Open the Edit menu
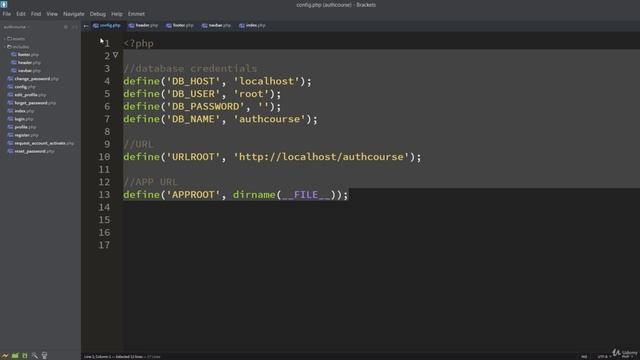The width and height of the screenshot is (640, 360). pyautogui.click(x=21, y=14)
